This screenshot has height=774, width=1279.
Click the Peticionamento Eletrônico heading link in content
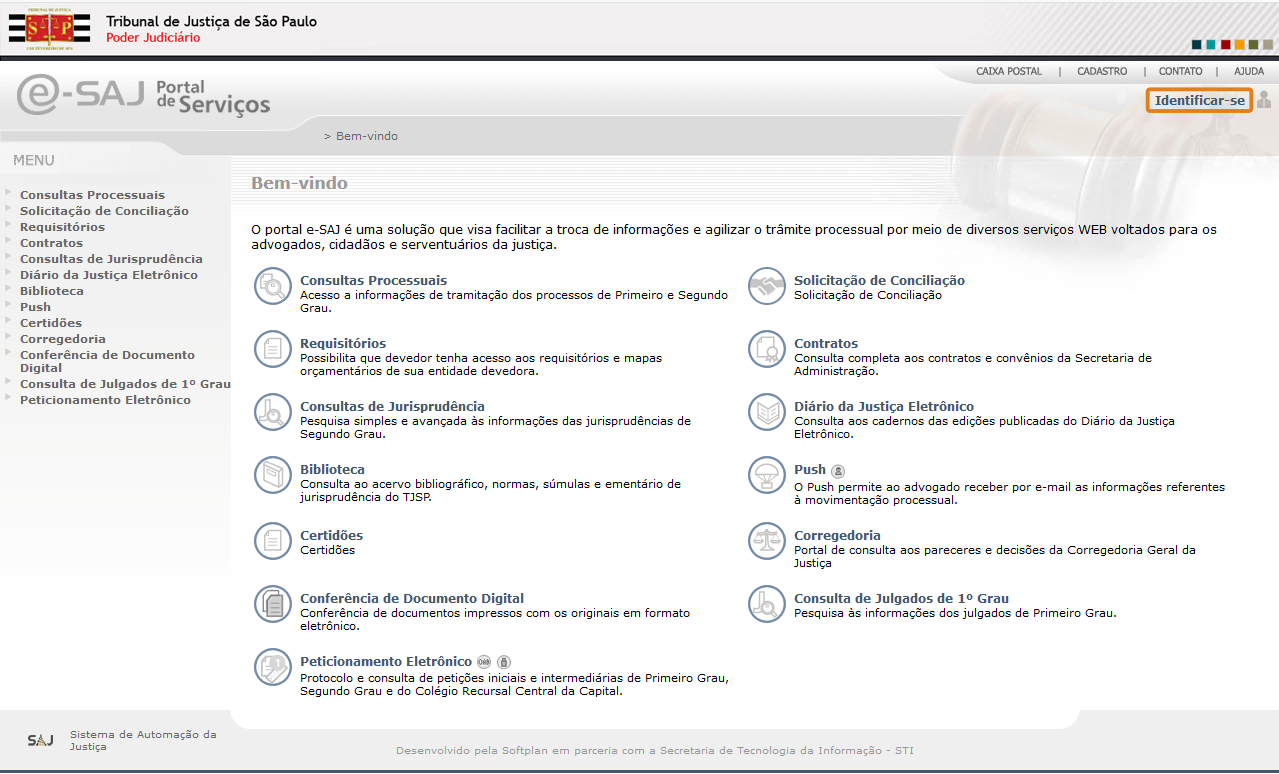[x=386, y=662]
